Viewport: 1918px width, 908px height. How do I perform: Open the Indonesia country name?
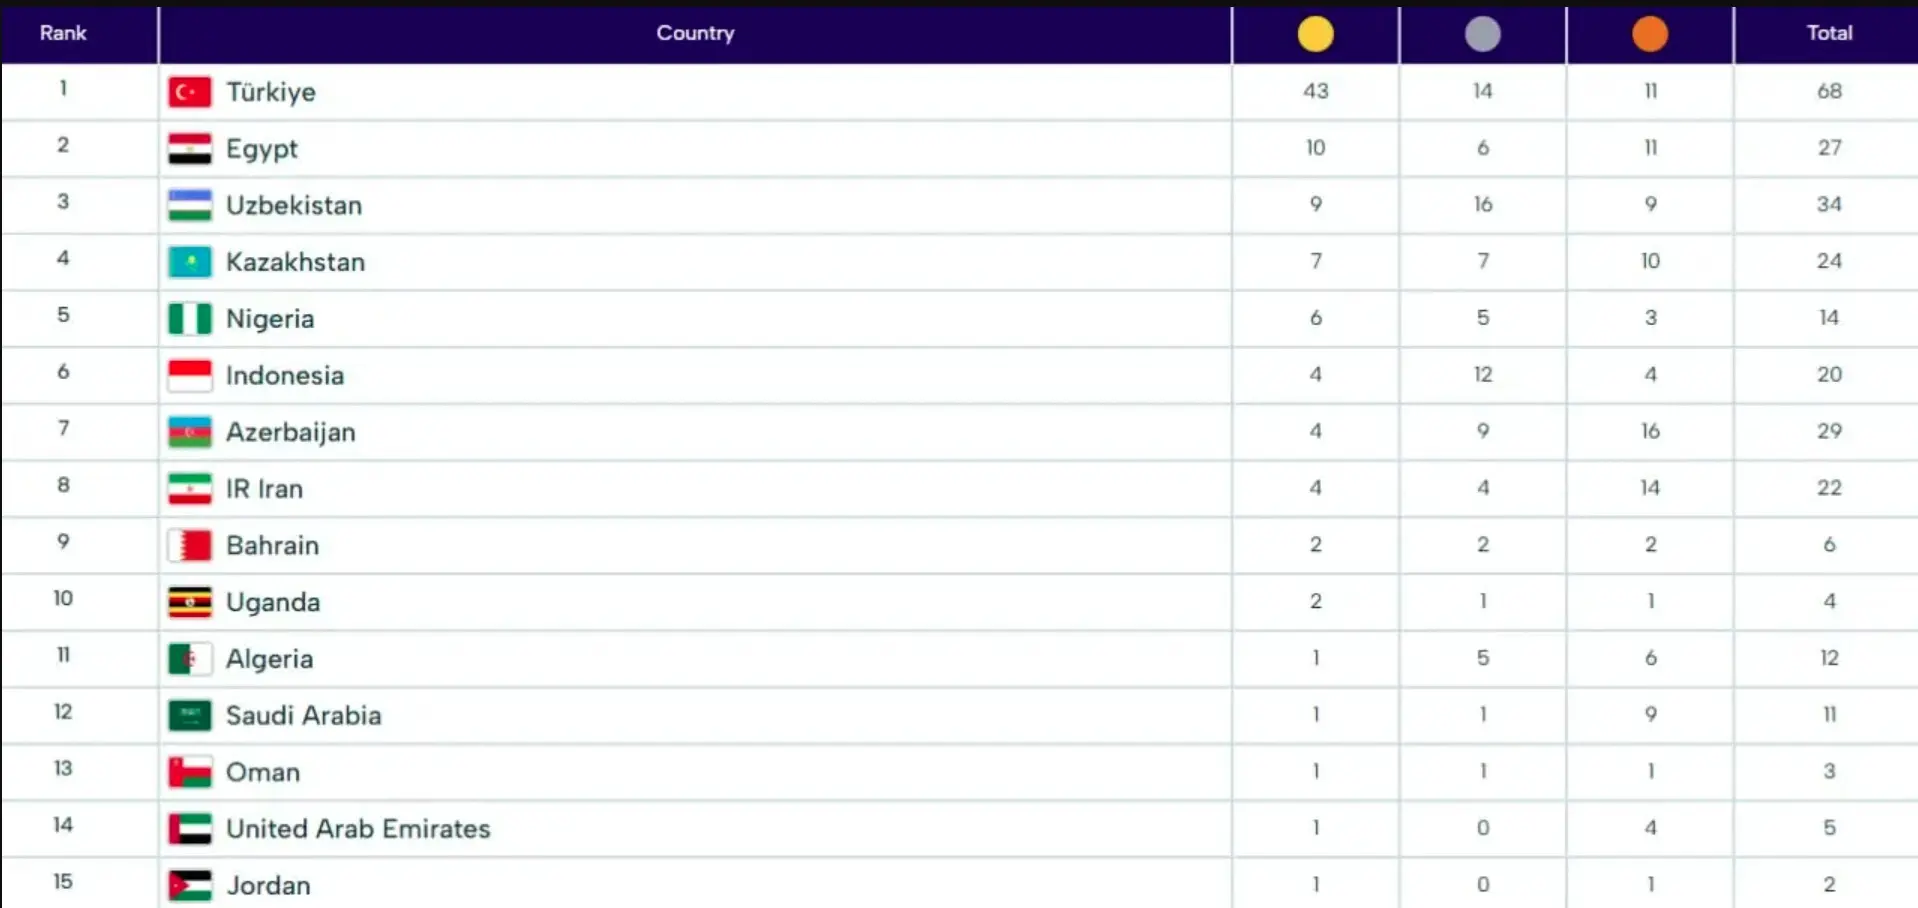coord(285,375)
